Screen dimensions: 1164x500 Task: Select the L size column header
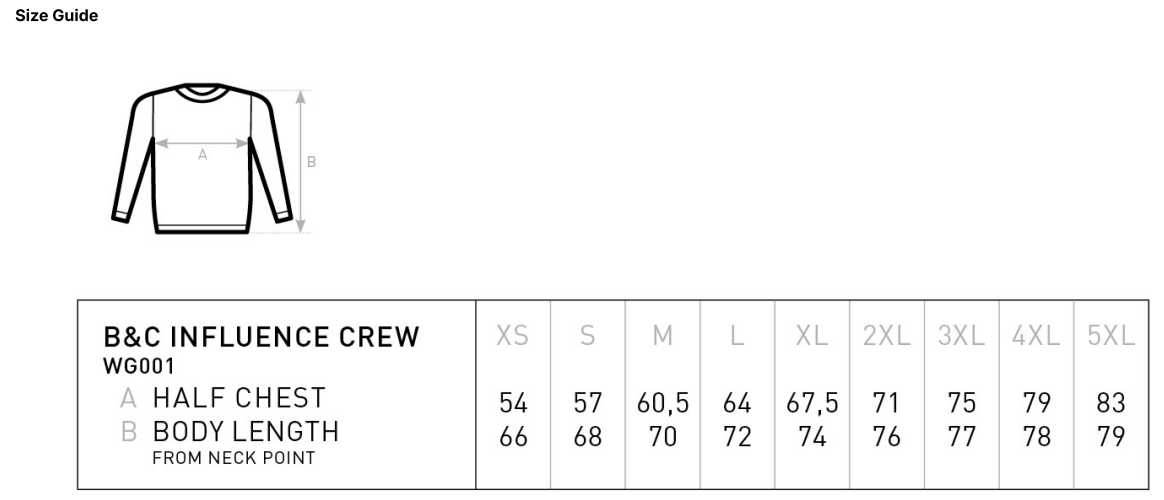pos(737,336)
